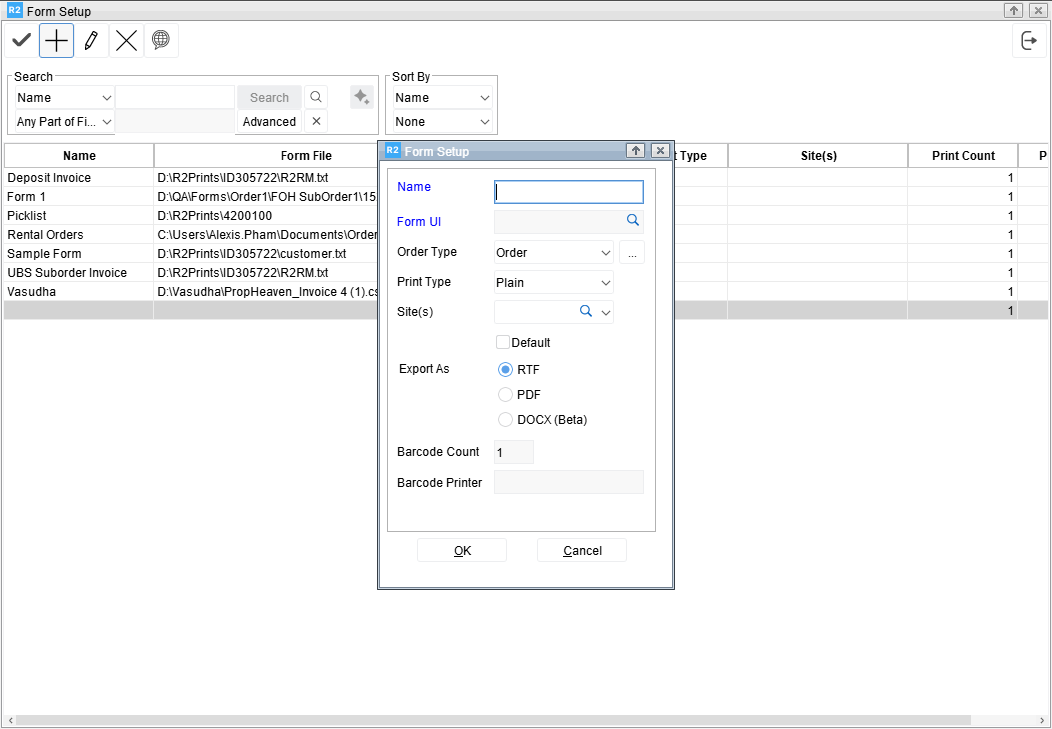This screenshot has height=729, width=1052.
Task: Click the checkmark save icon in toolbar
Action: [x=21, y=41]
